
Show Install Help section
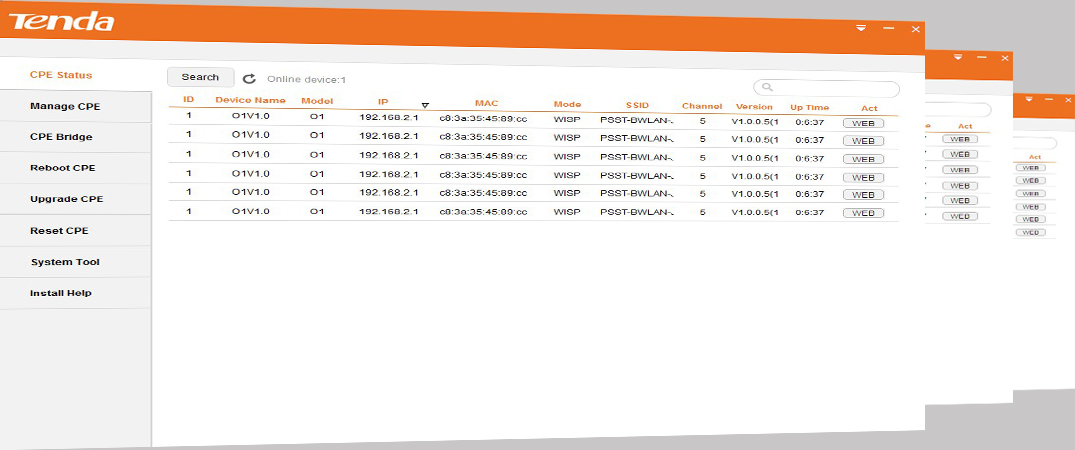[60, 293]
